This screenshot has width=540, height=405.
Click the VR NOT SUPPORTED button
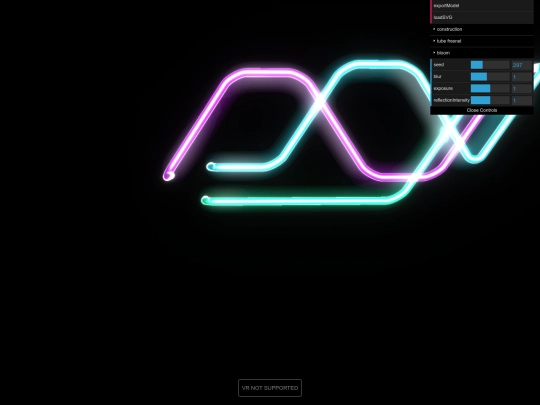pos(270,388)
